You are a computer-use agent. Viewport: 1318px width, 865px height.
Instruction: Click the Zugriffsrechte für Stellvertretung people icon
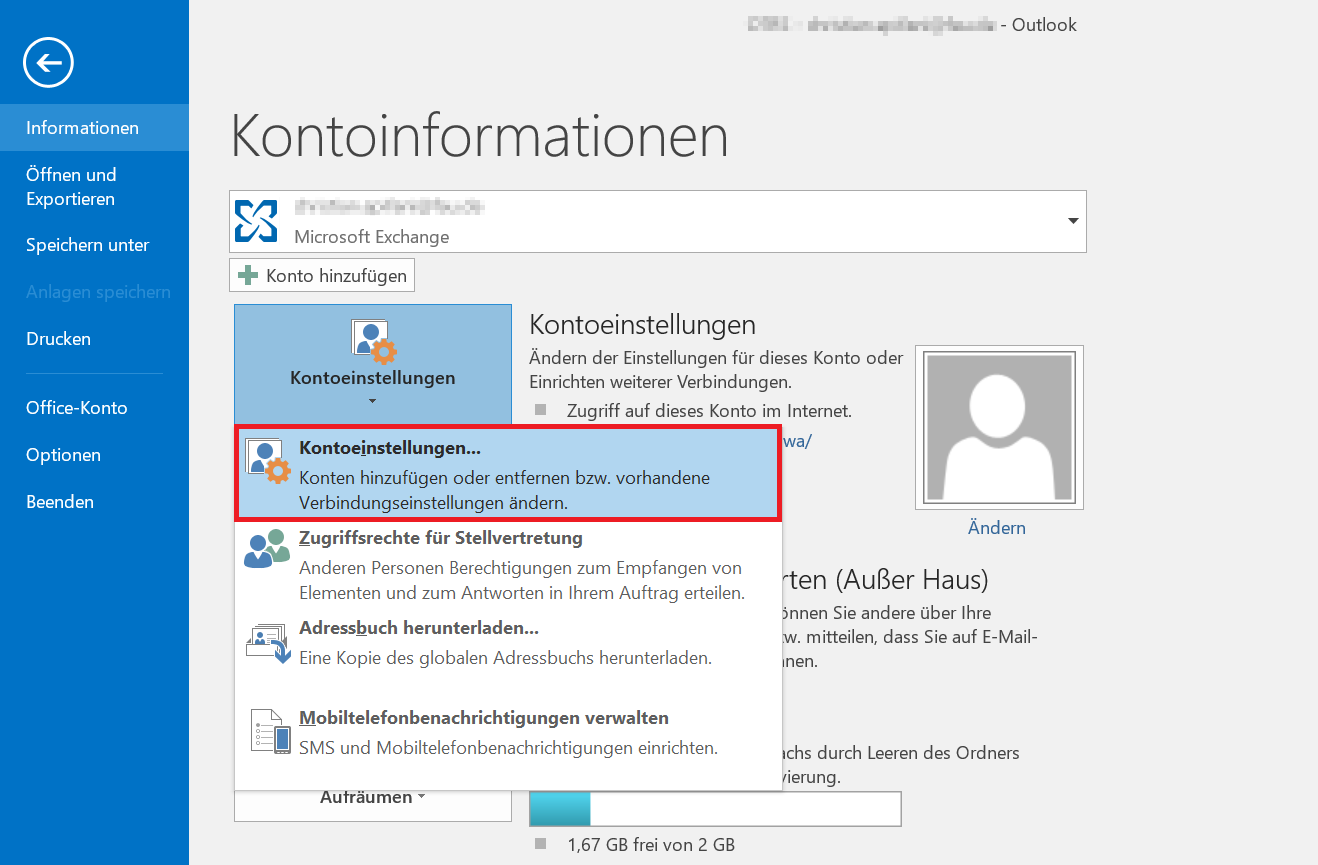pyautogui.click(x=266, y=549)
